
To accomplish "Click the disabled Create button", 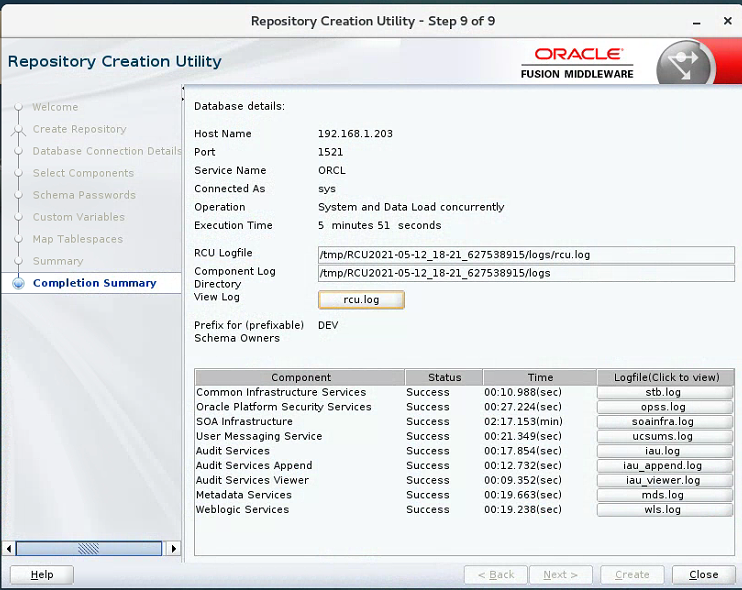I will point(632,575).
